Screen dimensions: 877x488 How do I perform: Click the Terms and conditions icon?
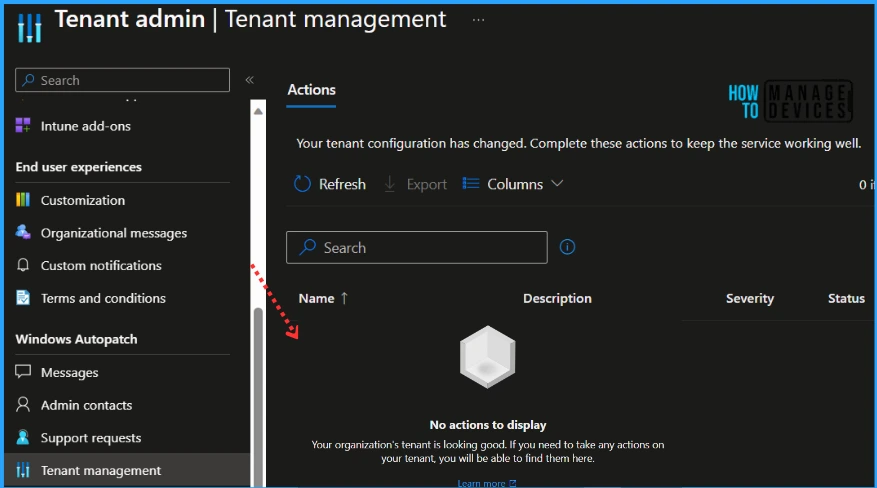pos(23,297)
